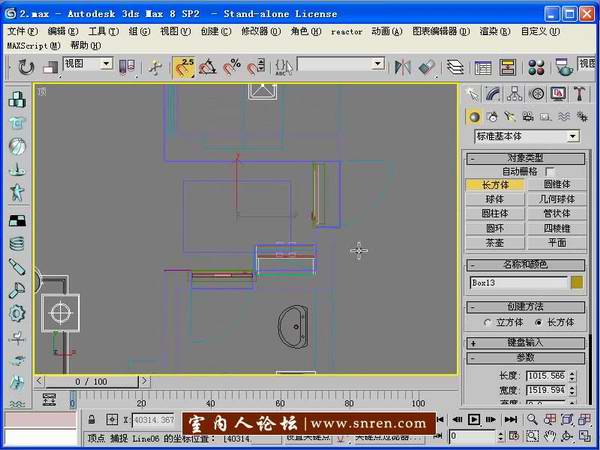The width and height of the screenshot is (600, 450).
Task: Expand the 键盘输入 rollout
Action: click(x=525, y=342)
